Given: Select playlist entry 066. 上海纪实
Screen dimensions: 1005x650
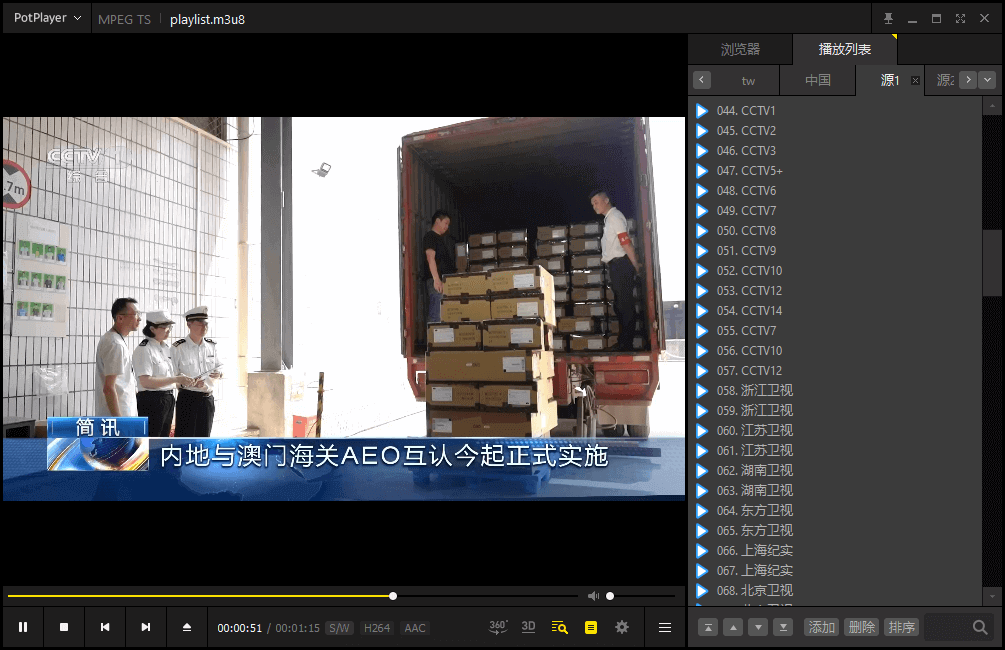Looking at the screenshot, I should [836, 551].
